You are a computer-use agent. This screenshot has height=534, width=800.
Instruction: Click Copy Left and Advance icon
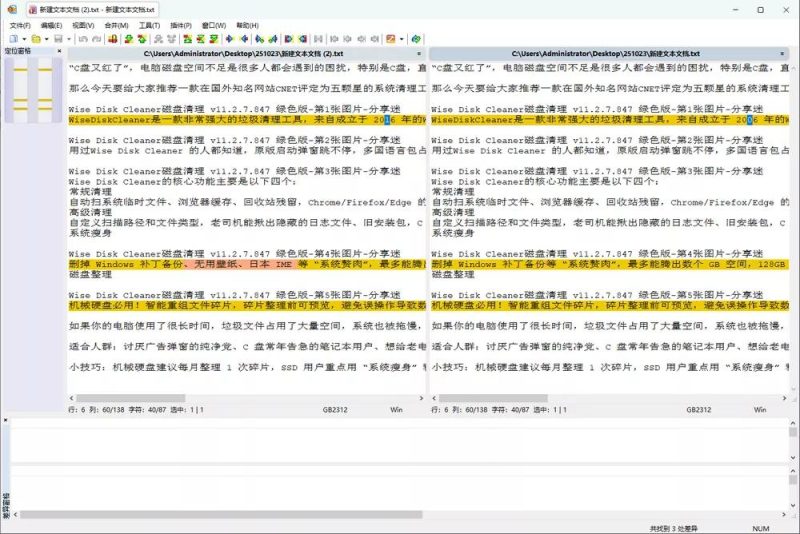point(273,39)
